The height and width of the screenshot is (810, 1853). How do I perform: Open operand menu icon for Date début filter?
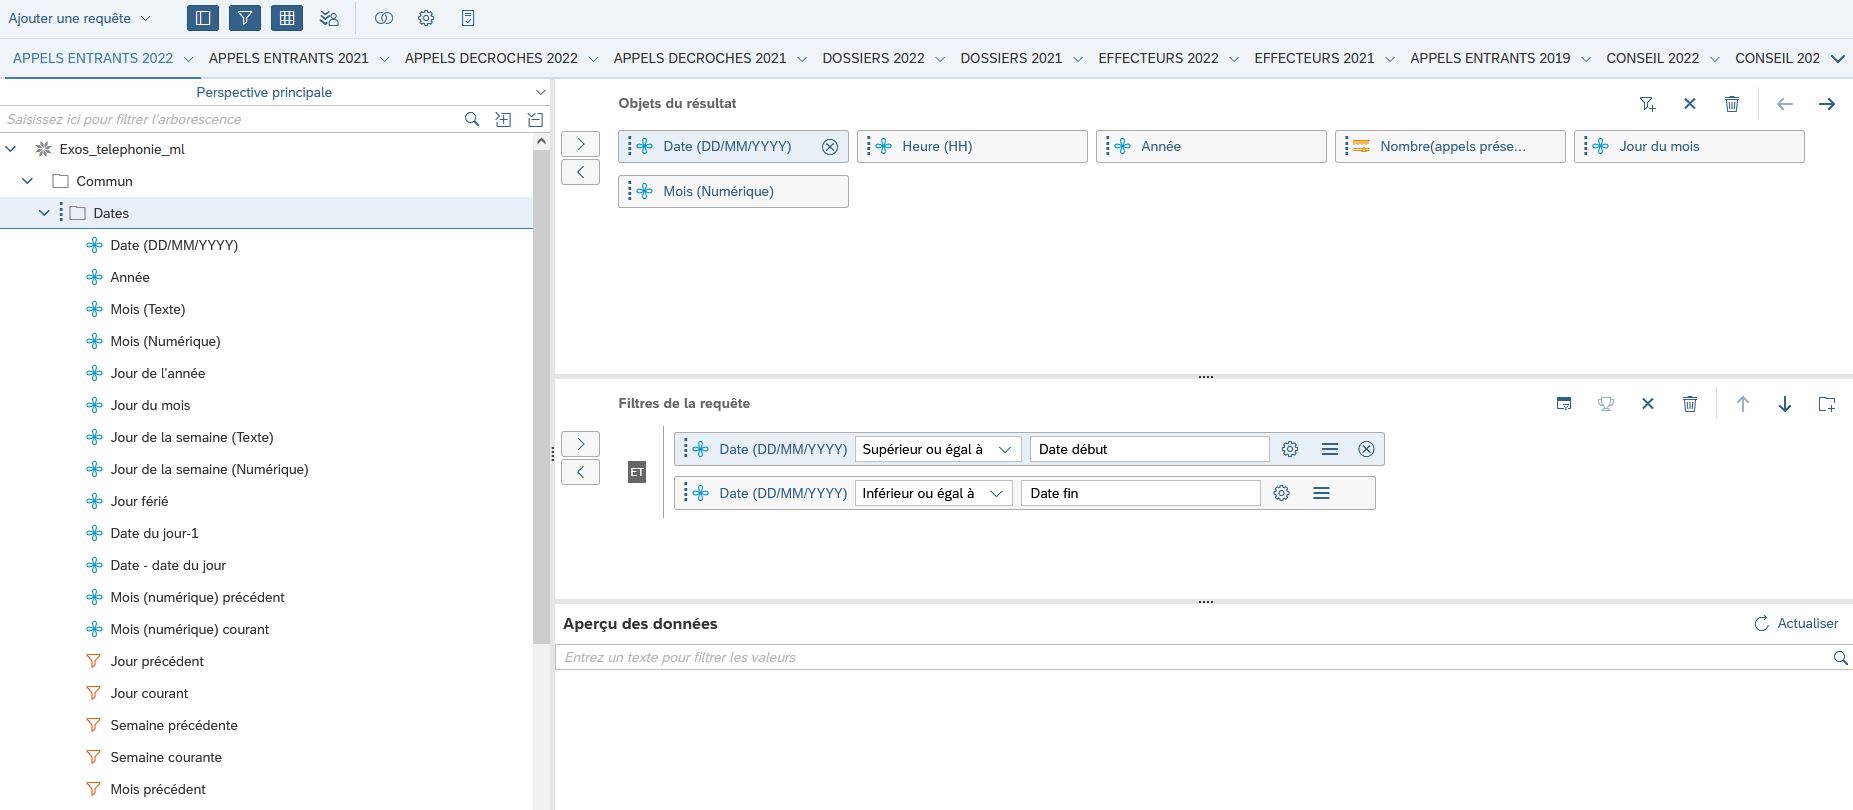[x=1330, y=449]
